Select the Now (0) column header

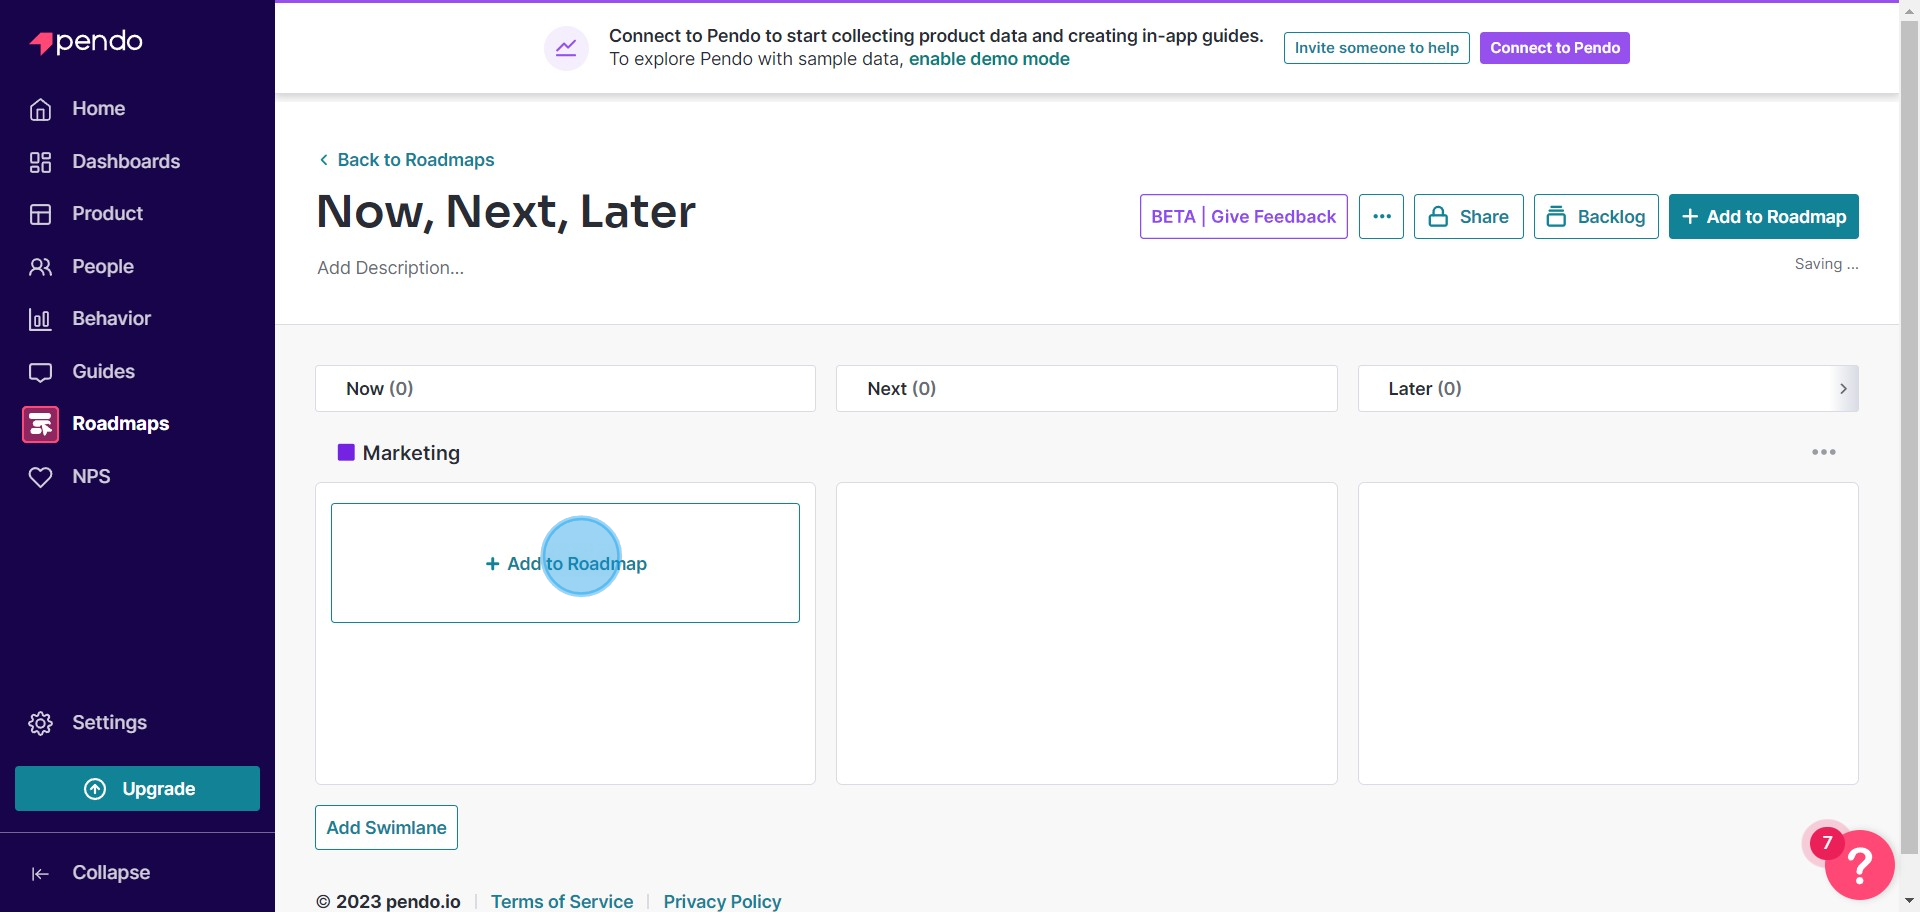coord(565,389)
